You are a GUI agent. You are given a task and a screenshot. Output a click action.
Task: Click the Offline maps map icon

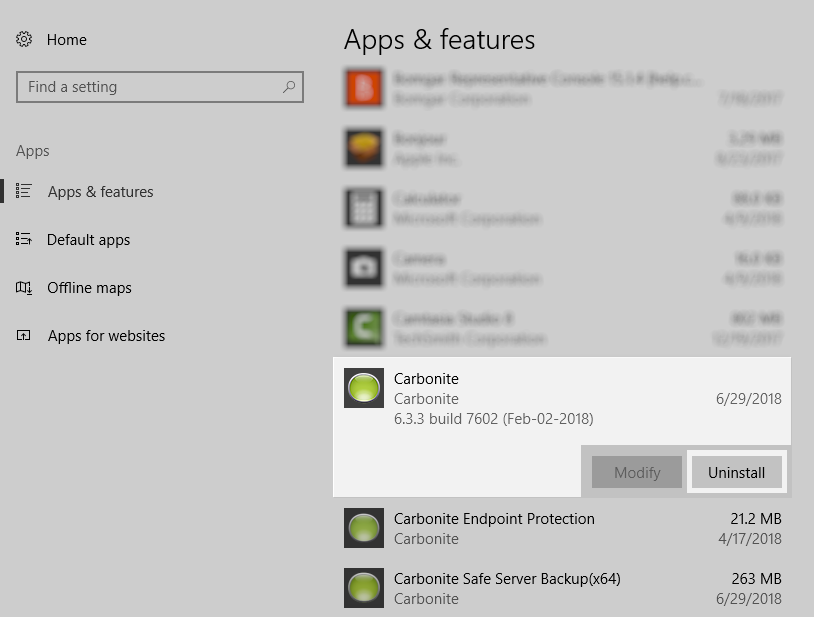[24, 288]
